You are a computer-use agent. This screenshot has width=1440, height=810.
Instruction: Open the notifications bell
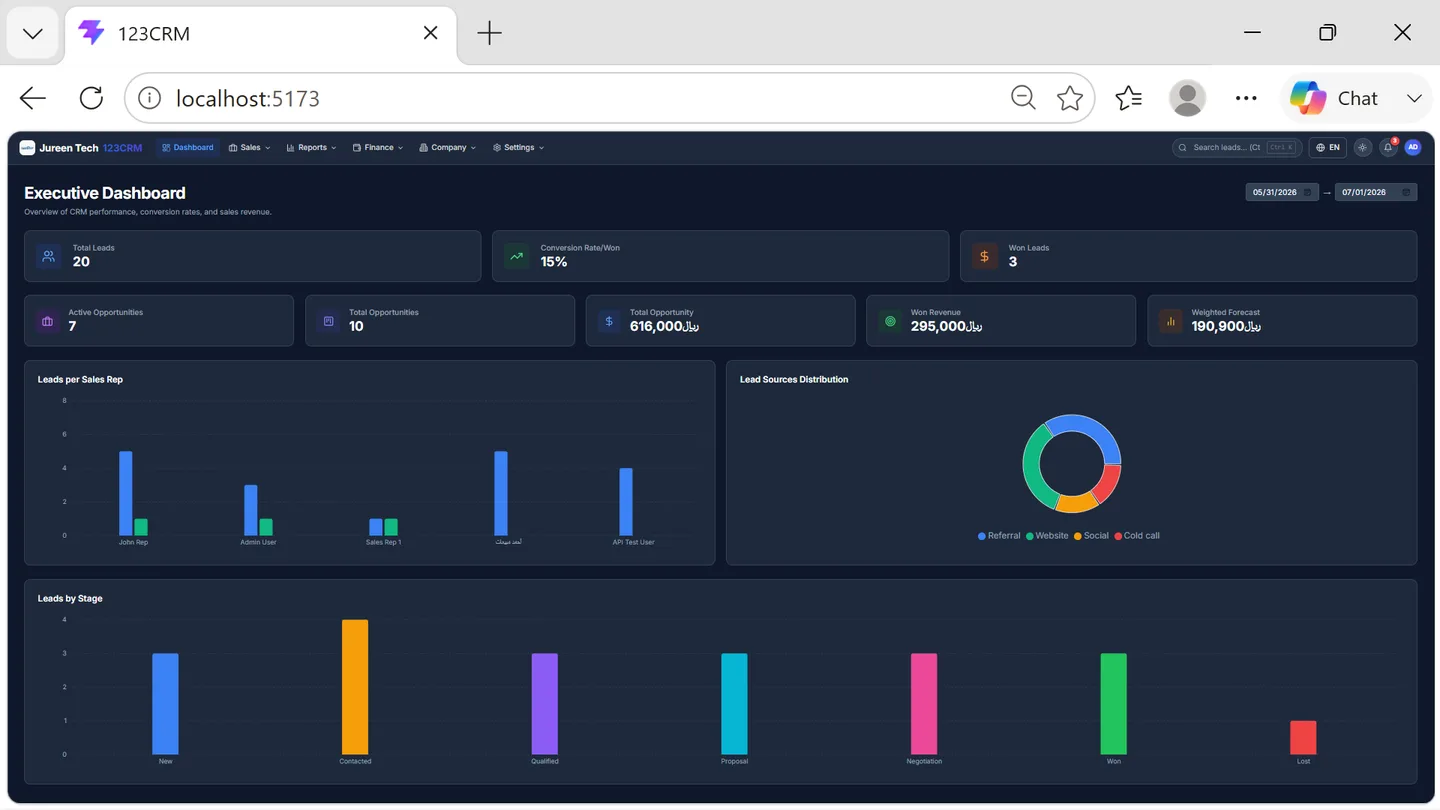(1388, 148)
